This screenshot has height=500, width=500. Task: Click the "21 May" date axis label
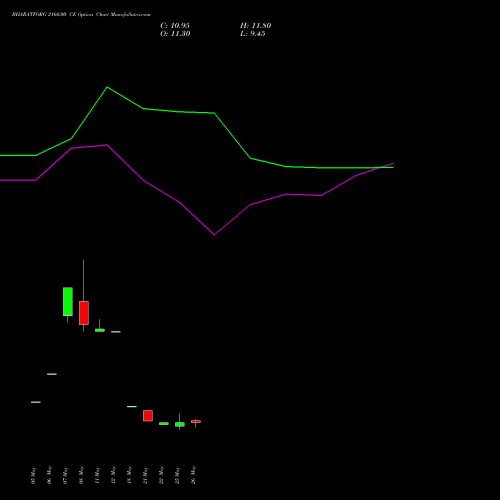tap(145, 476)
